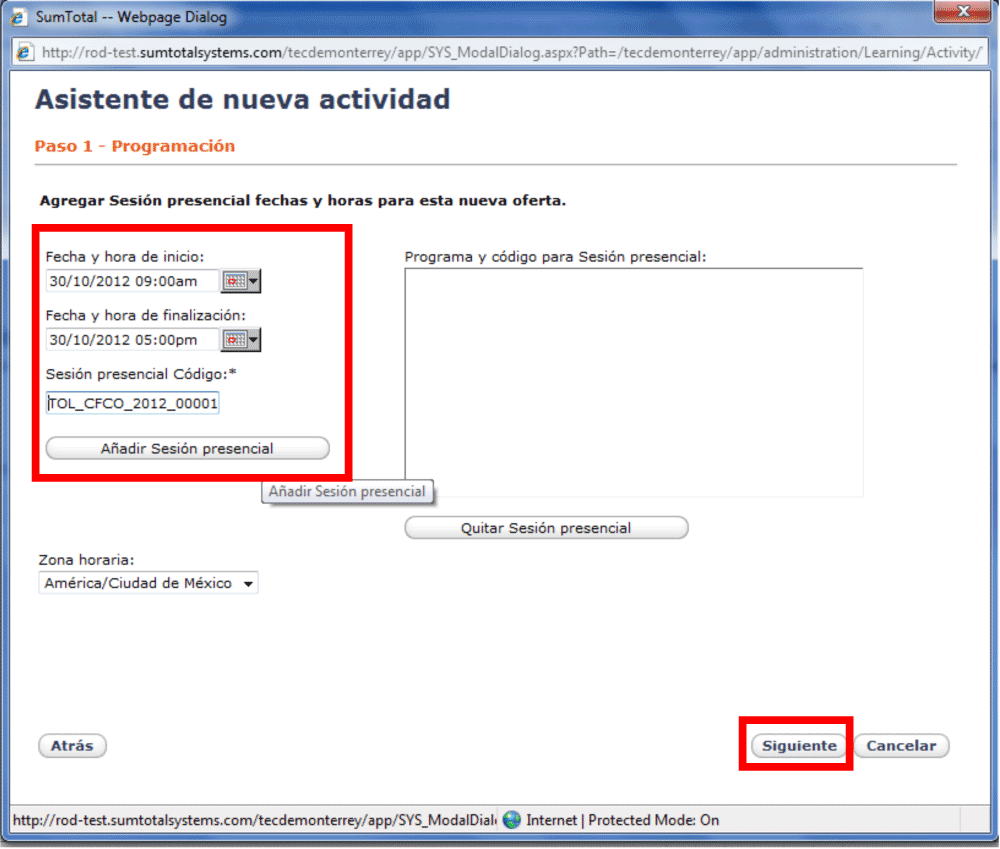The width and height of the screenshot is (1000, 849).
Task: Click the Asistente de nueva actividad title
Action: pyautogui.click(x=242, y=100)
